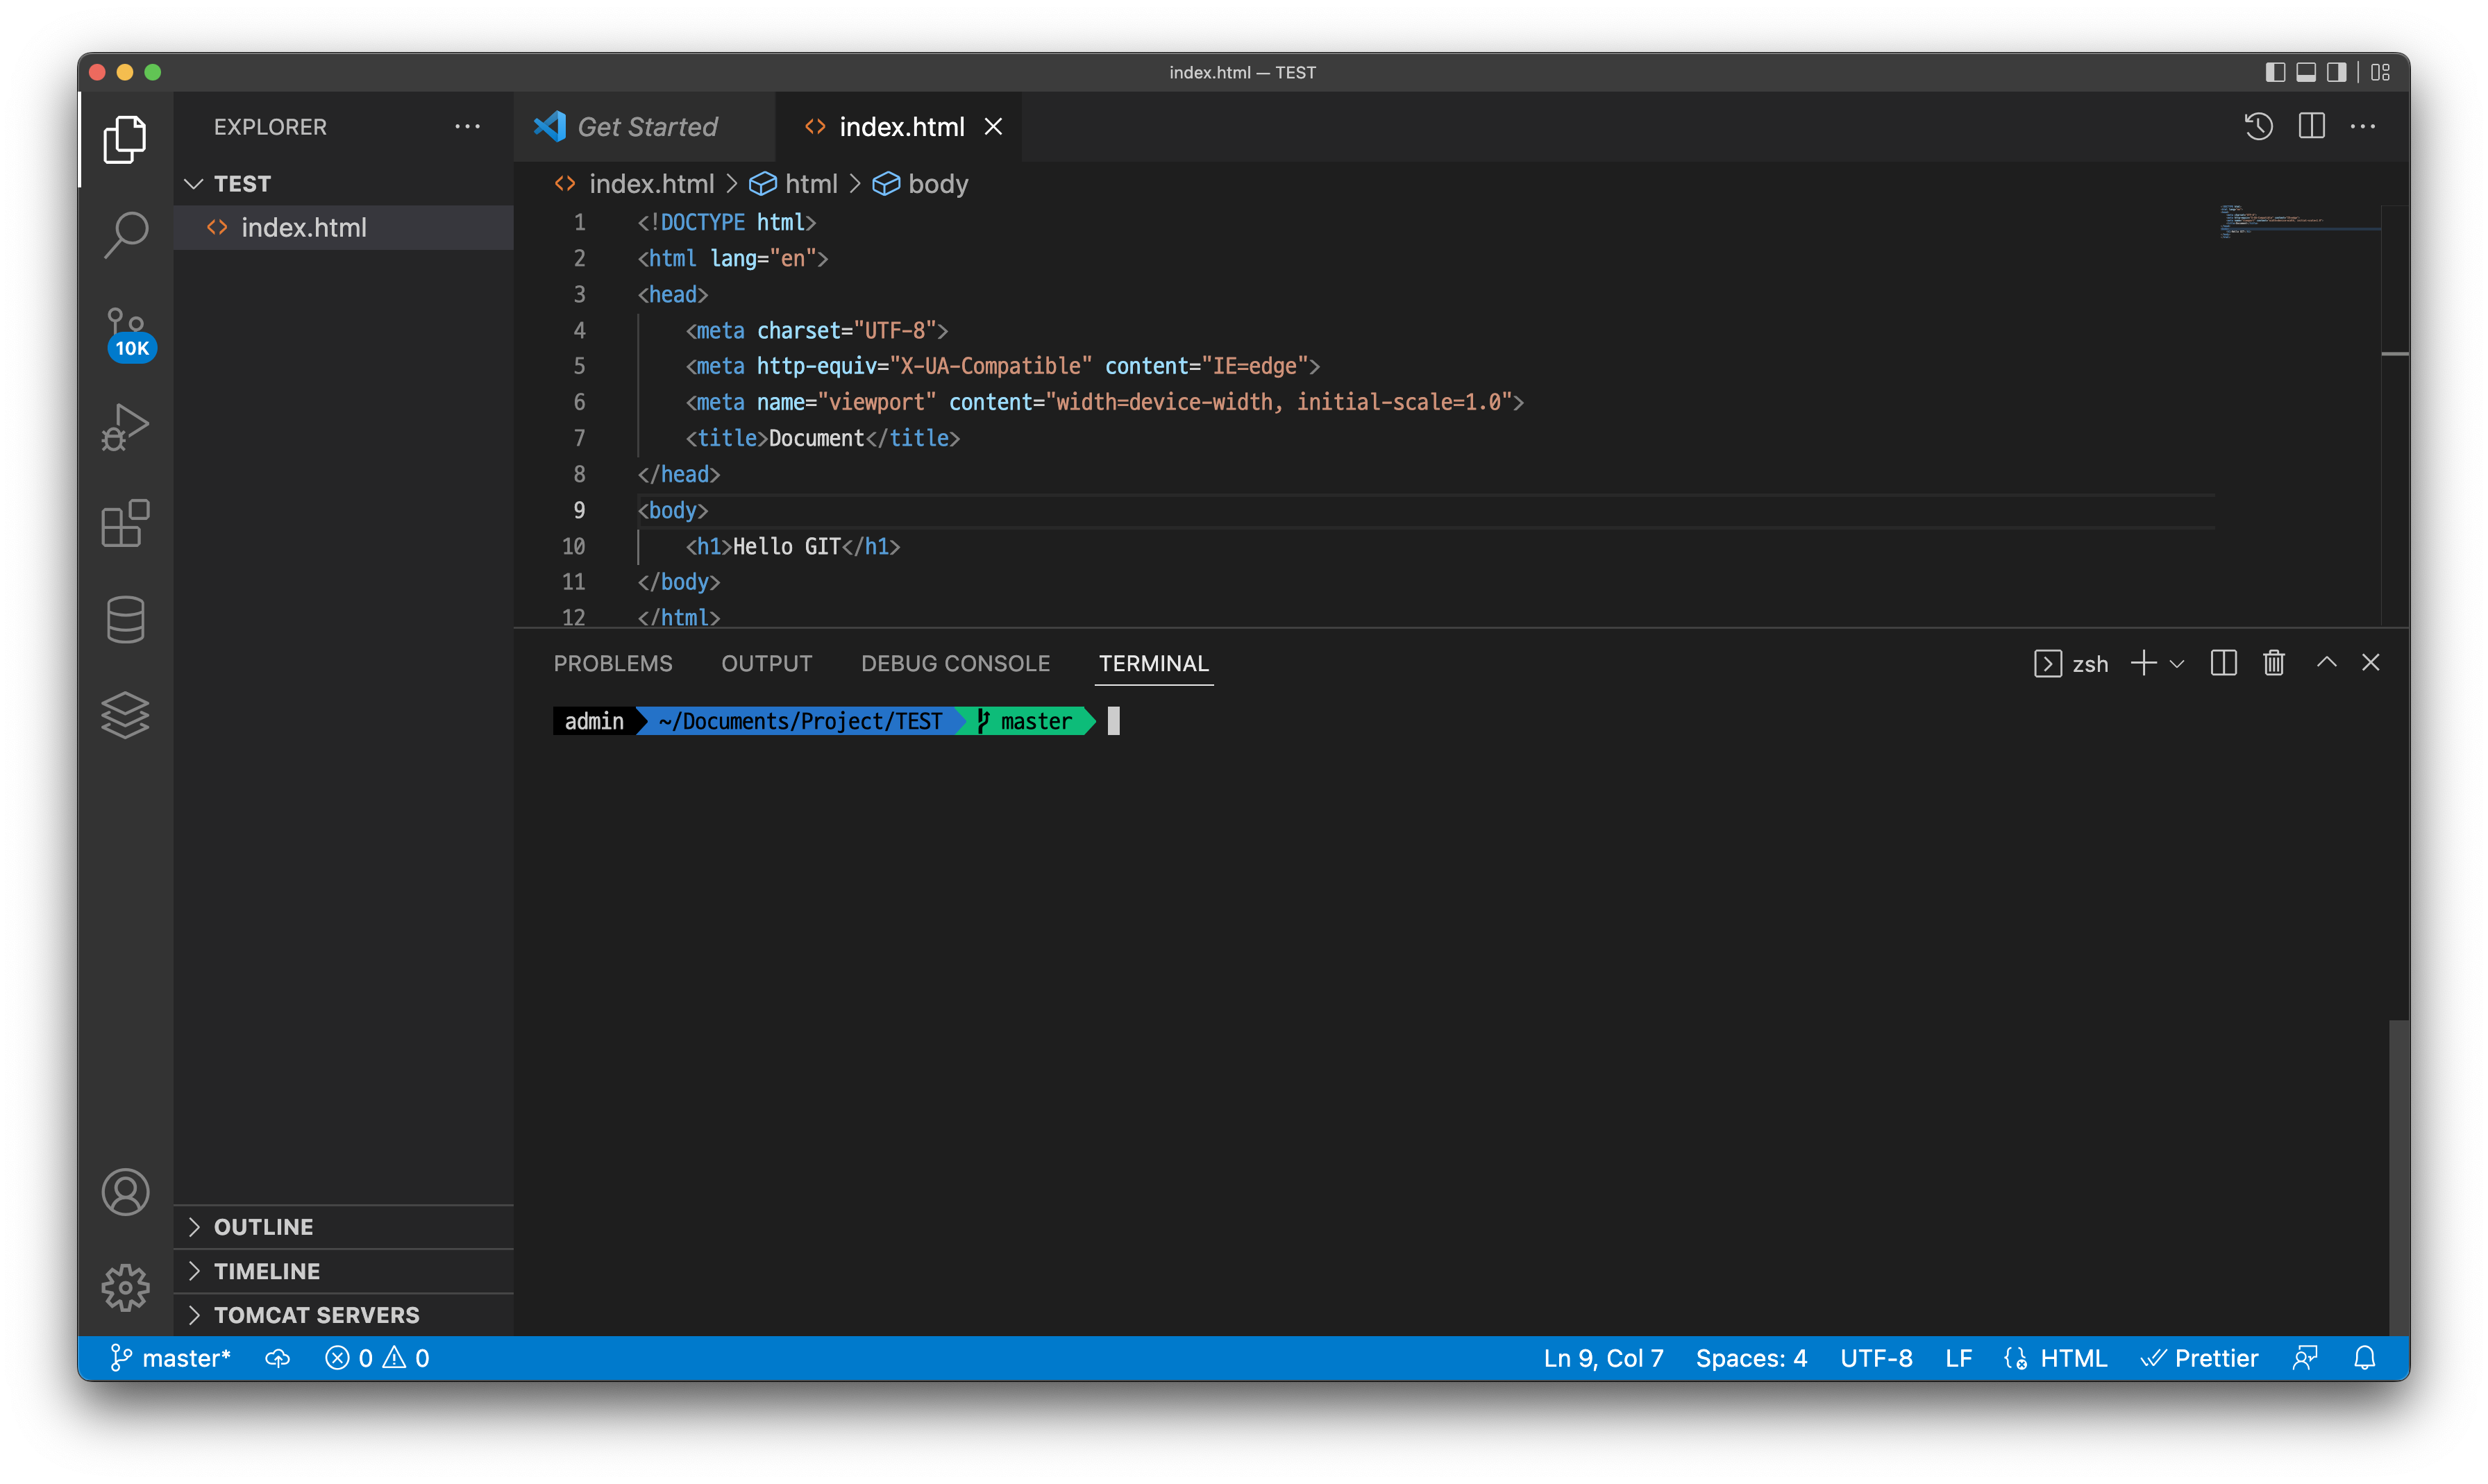2488x1484 pixels.
Task: Kill terminal with trash icon
Action: point(2273,663)
